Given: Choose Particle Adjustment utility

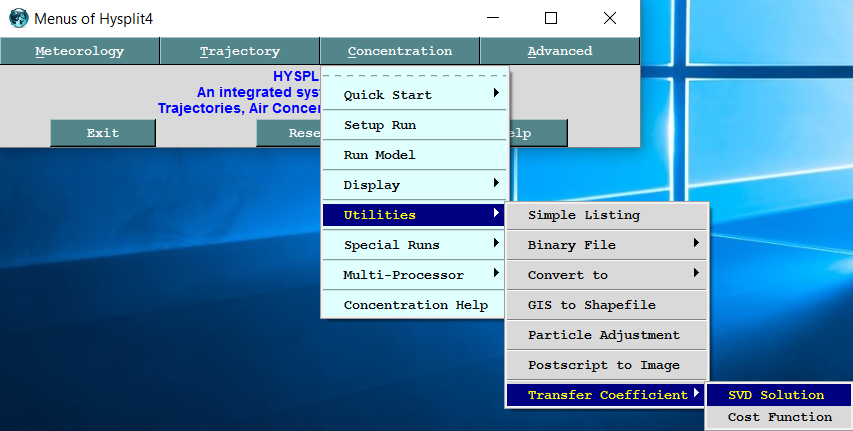Looking at the screenshot, I should 607,335.
